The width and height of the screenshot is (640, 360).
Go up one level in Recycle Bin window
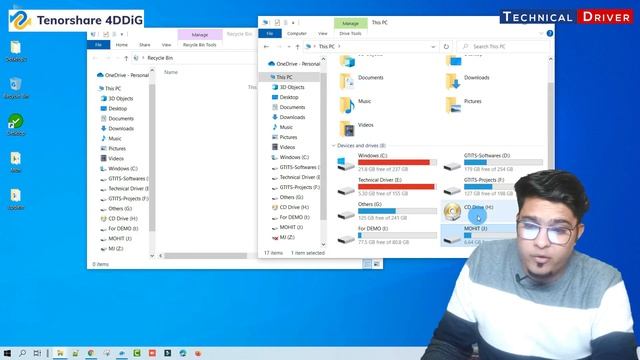126,58
